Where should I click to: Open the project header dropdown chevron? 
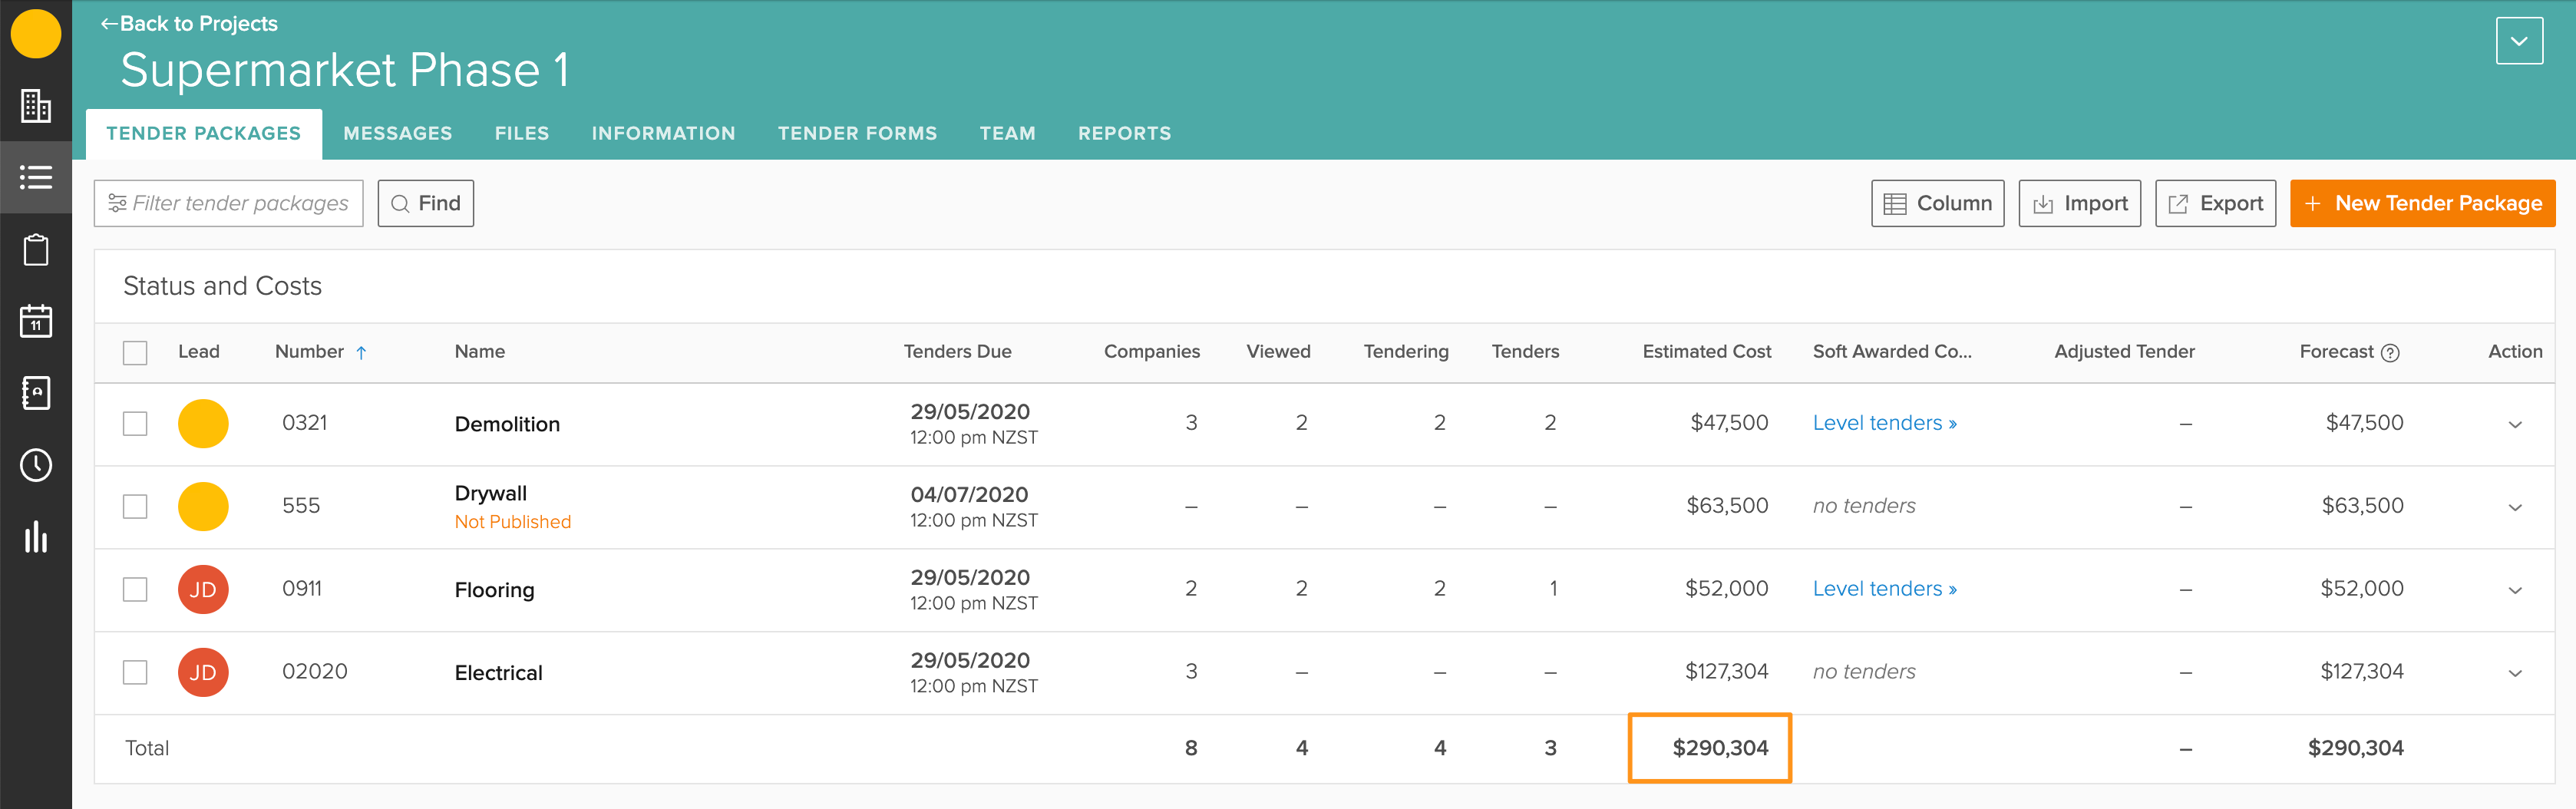[2519, 41]
